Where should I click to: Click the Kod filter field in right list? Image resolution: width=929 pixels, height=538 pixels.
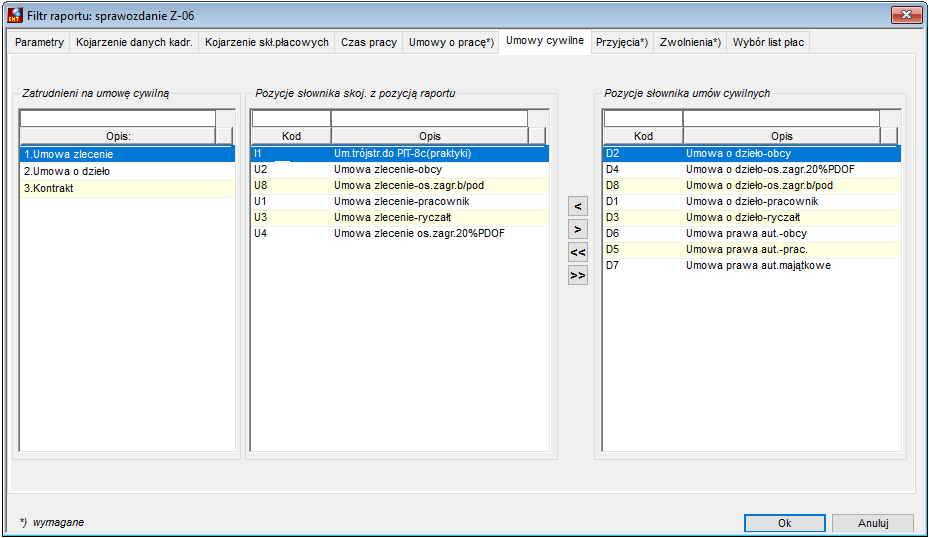(x=643, y=119)
